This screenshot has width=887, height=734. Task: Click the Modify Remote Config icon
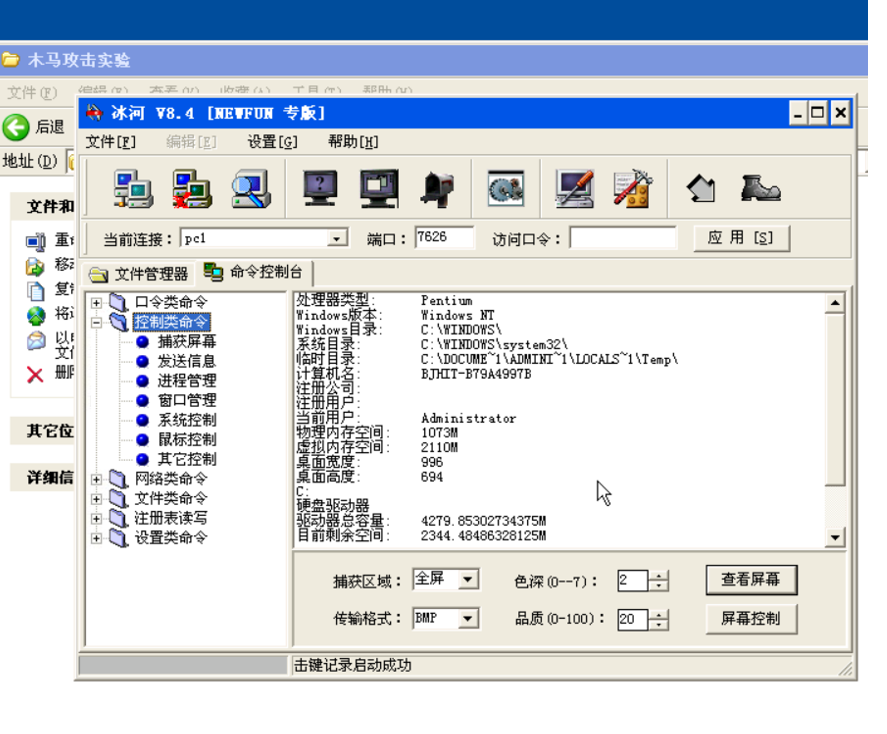pyautogui.click(x=575, y=189)
